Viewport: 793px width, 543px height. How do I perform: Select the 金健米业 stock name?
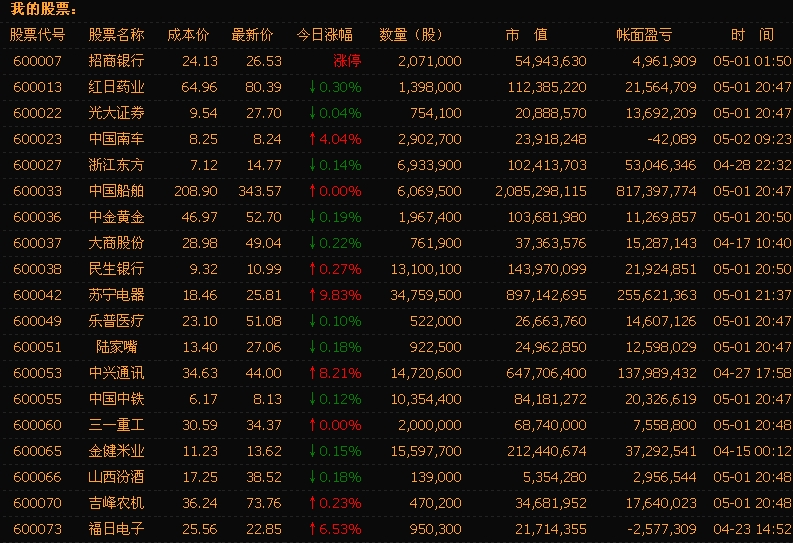[x=116, y=451]
